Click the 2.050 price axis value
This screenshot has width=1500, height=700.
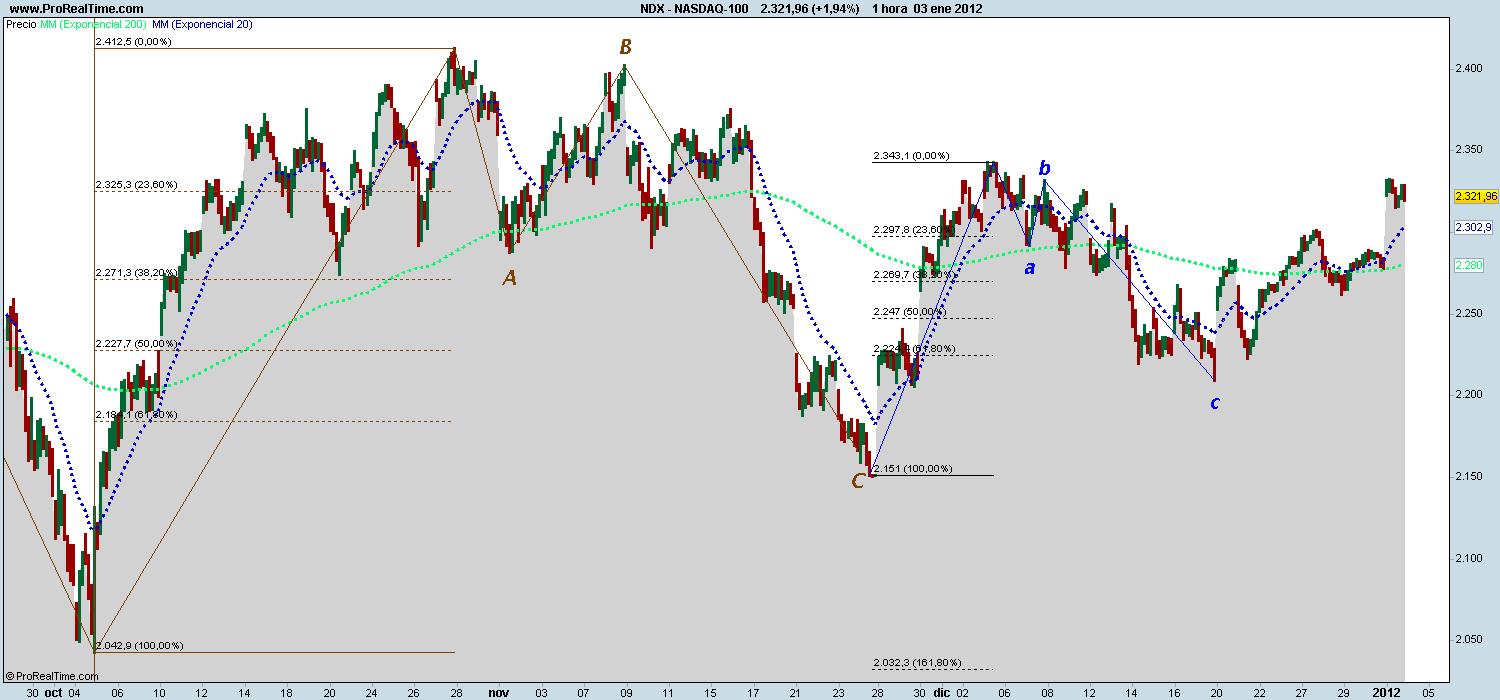click(x=1470, y=639)
